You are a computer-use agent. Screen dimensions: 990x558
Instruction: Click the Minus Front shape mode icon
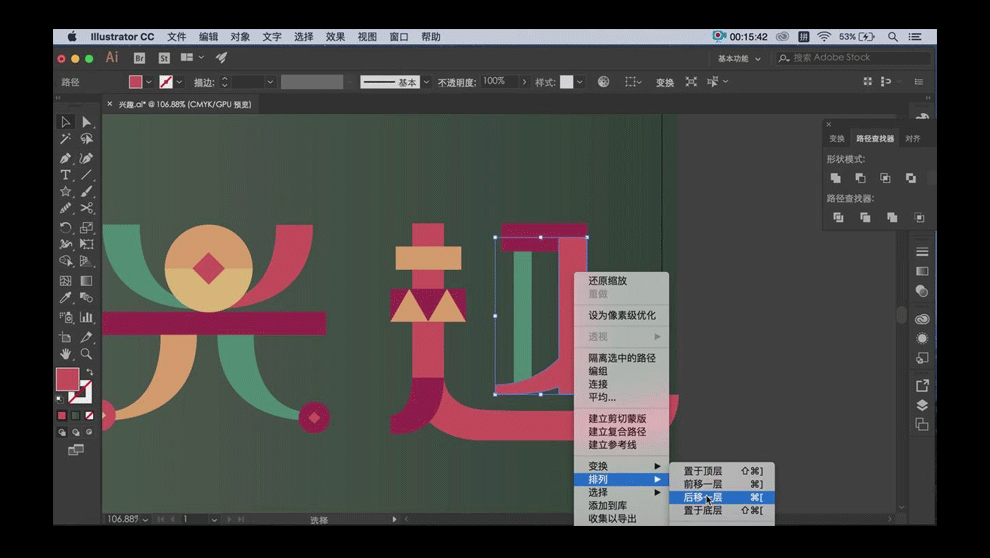860,178
